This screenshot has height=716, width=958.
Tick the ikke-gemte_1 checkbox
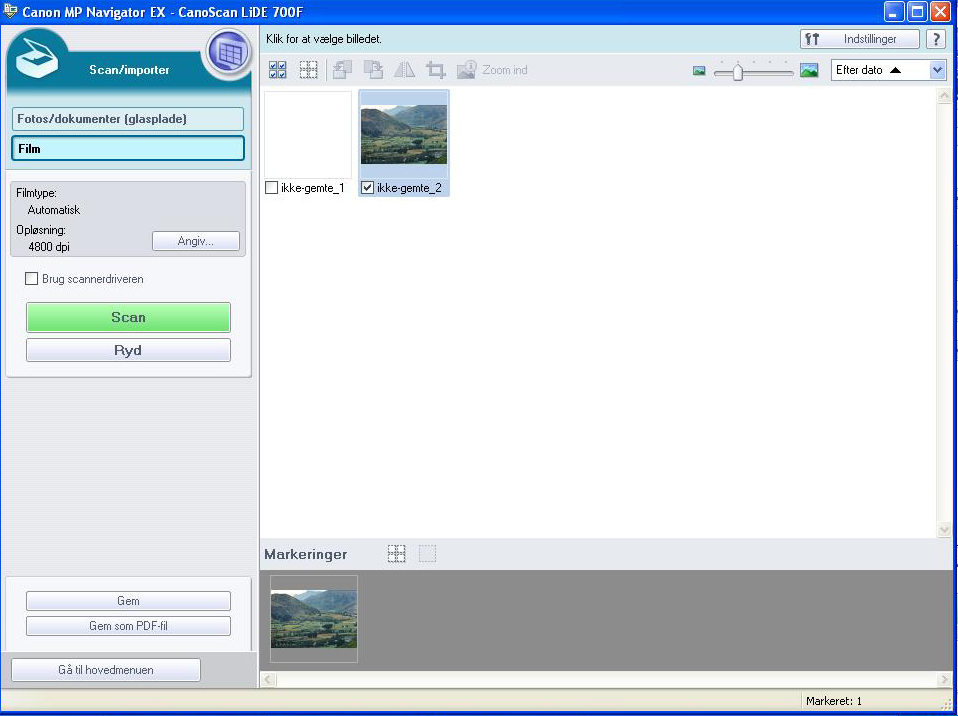pos(272,188)
